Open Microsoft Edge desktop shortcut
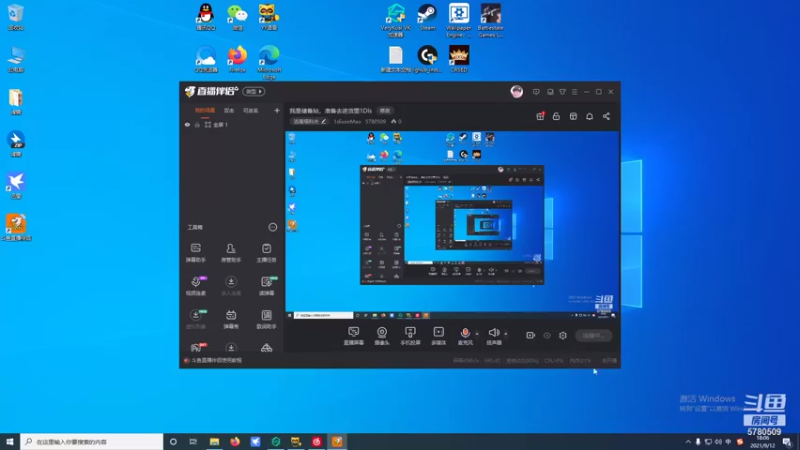 (x=269, y=62)
